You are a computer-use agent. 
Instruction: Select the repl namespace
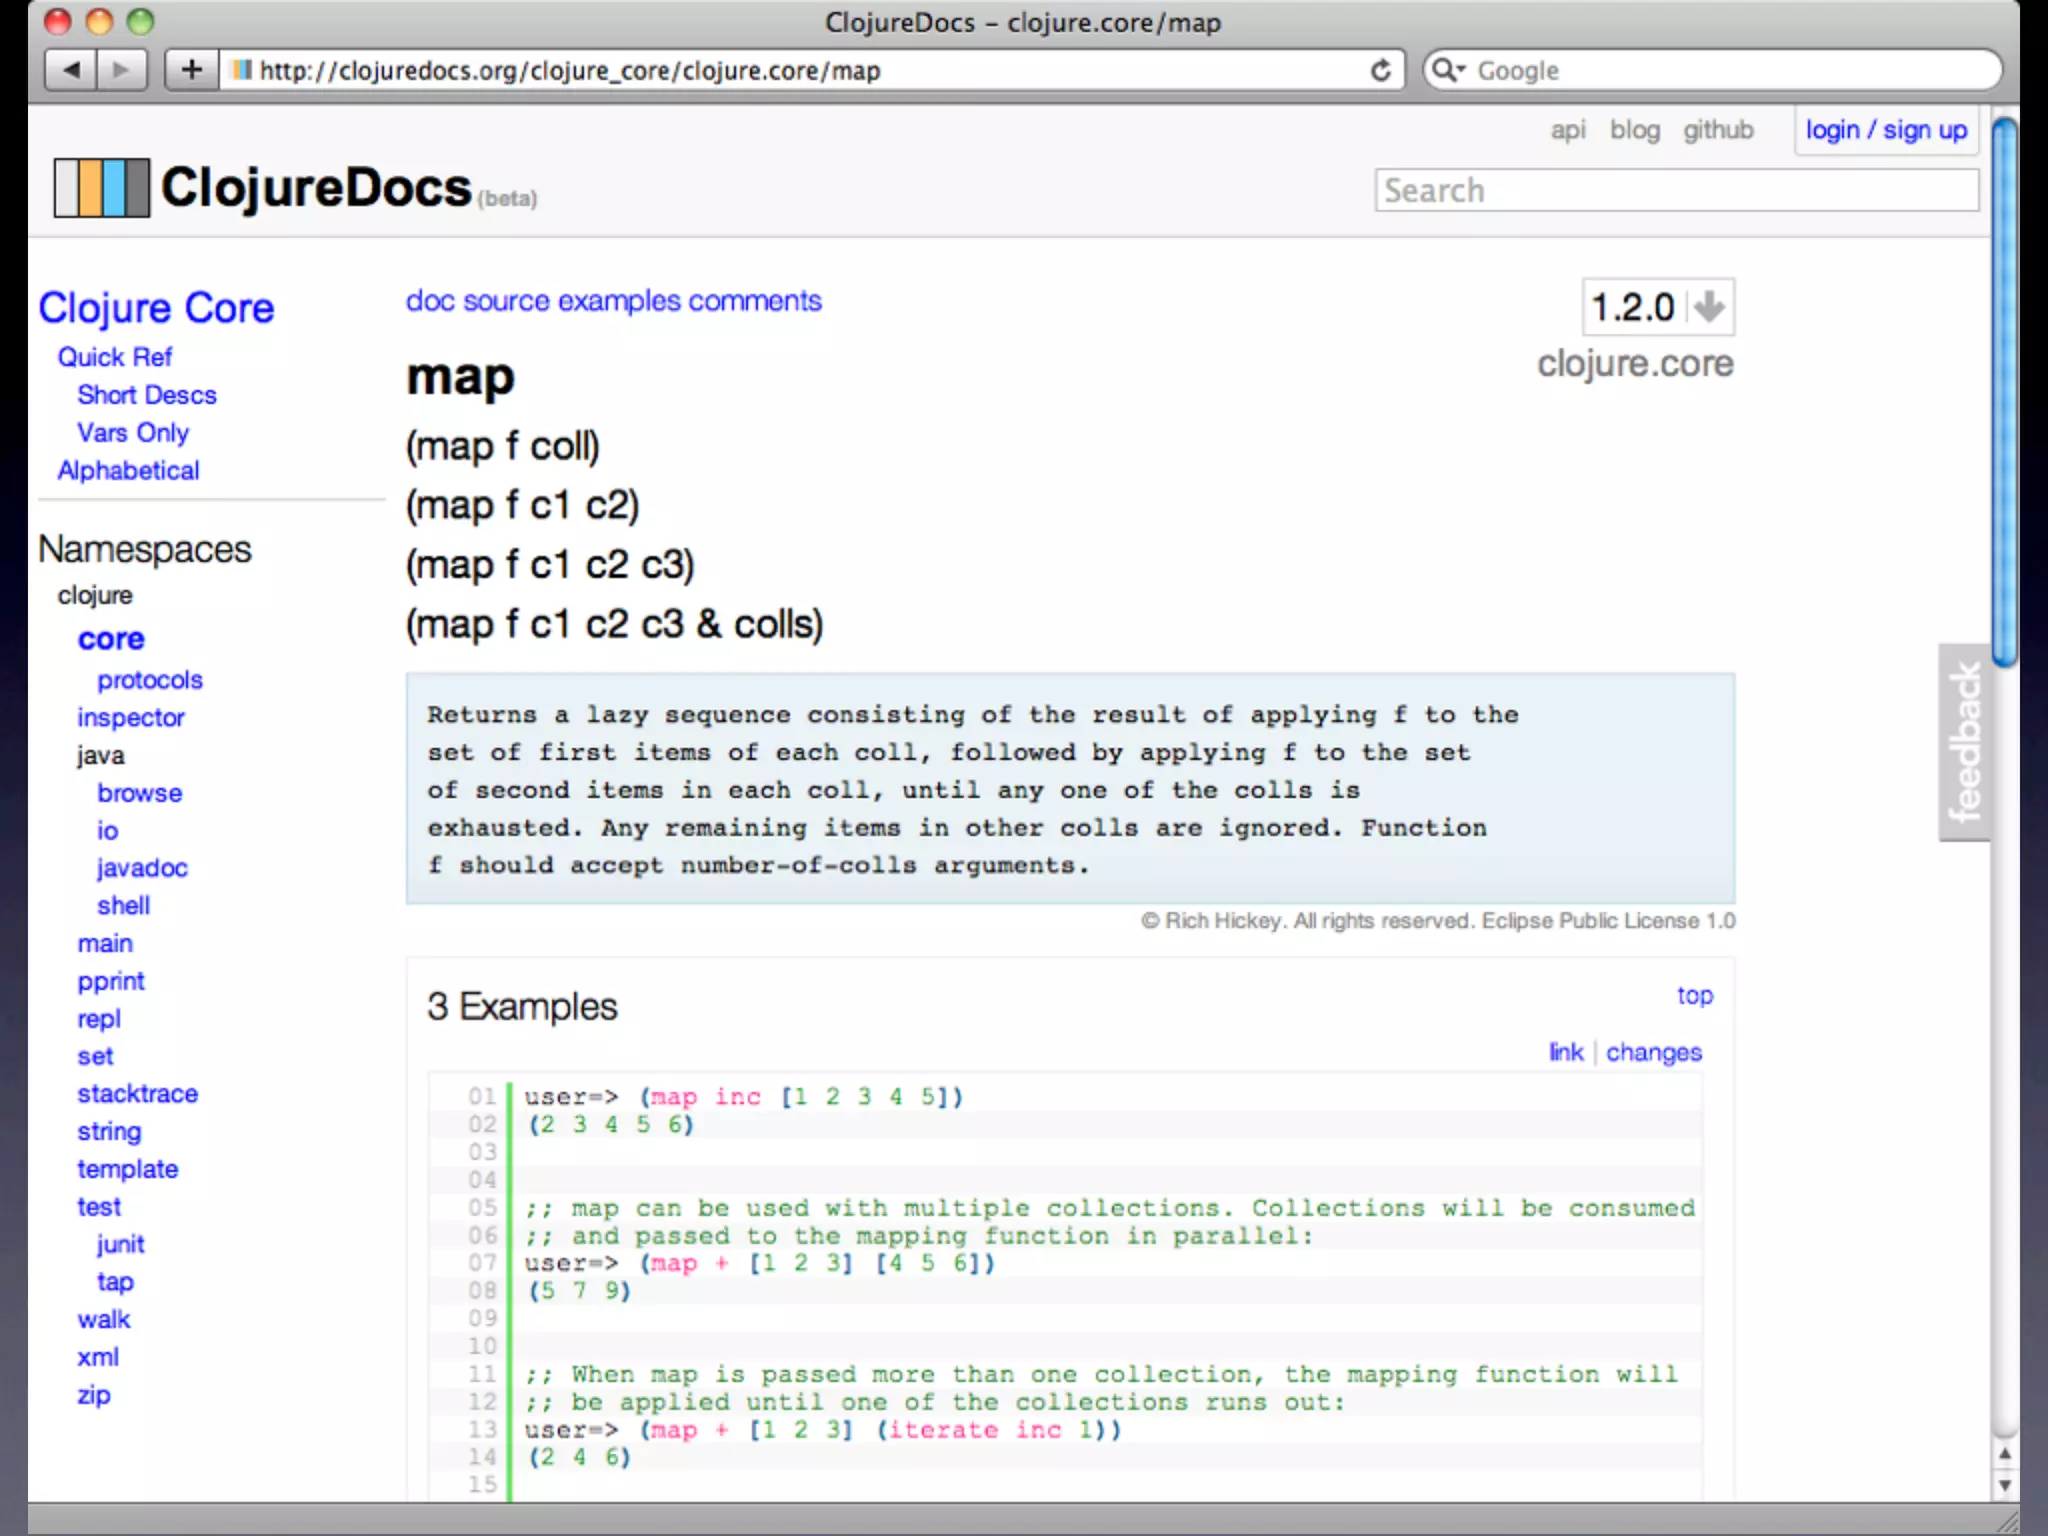99,1019
